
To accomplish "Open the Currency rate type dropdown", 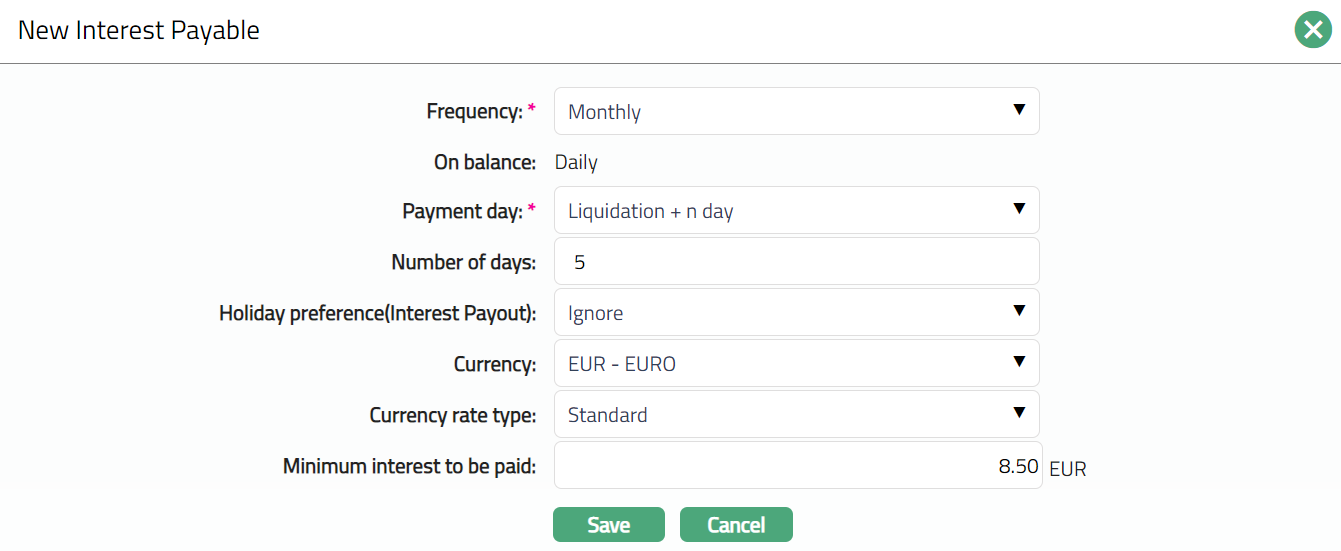I will [796, 415].
